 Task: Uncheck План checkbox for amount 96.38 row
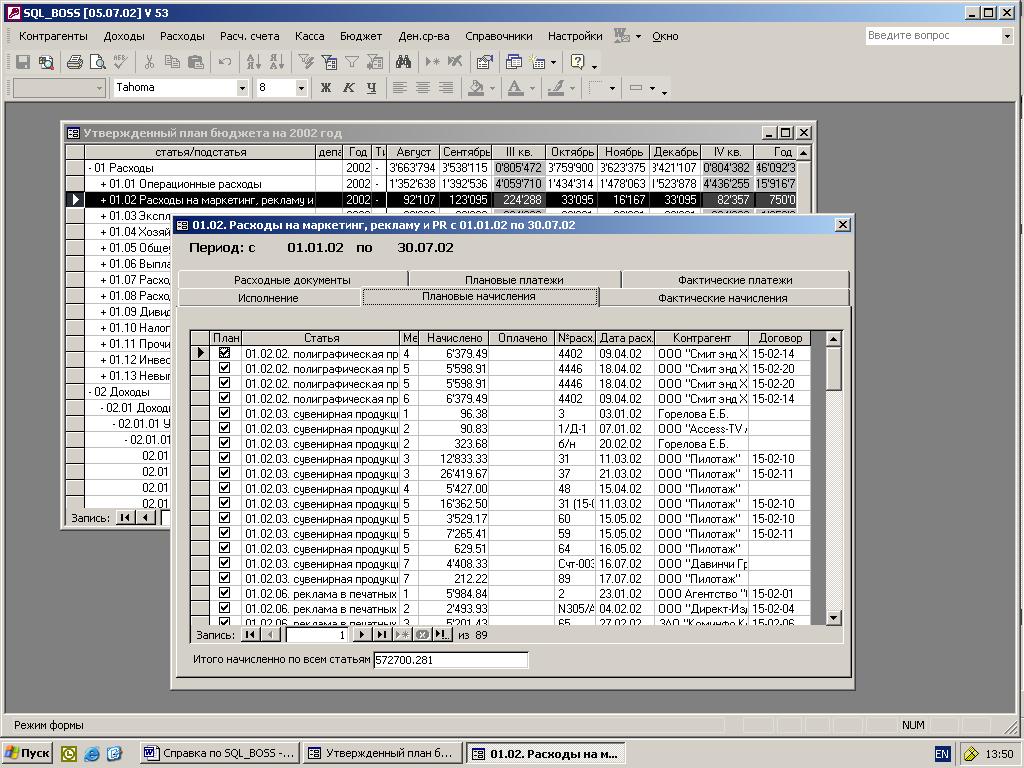(x=225, y=414)
